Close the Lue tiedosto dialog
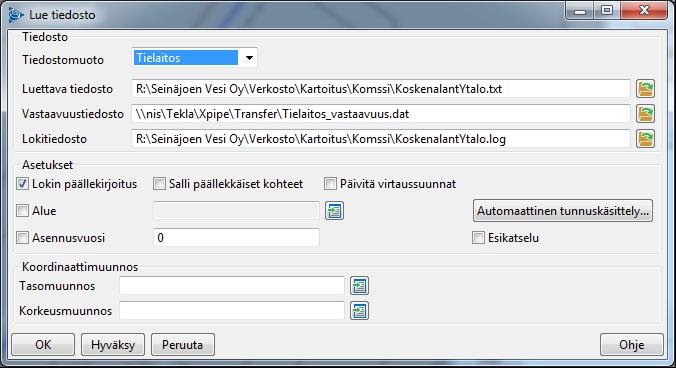This screenshot has width=676, height=368. (645, 11)
